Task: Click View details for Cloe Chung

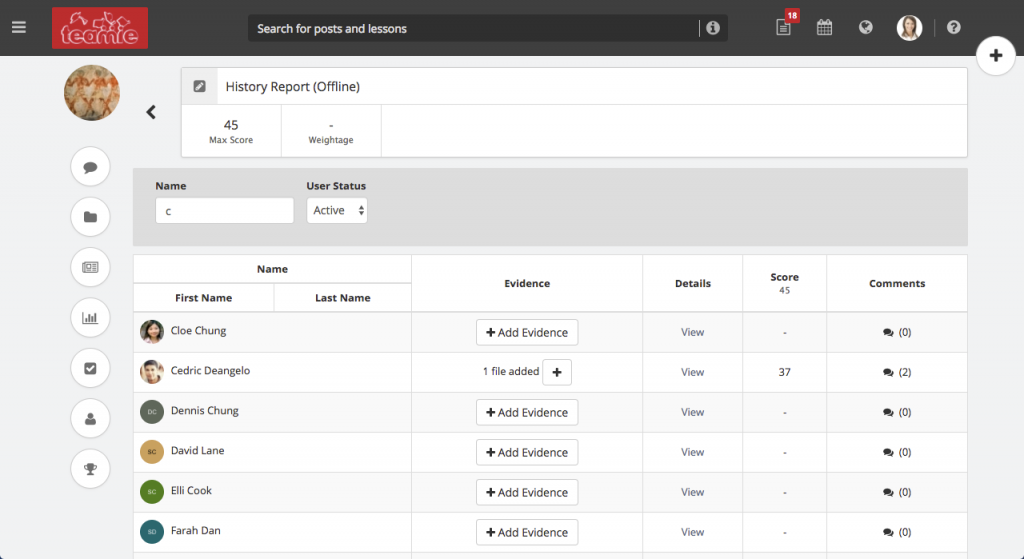Action: (692, 332)
